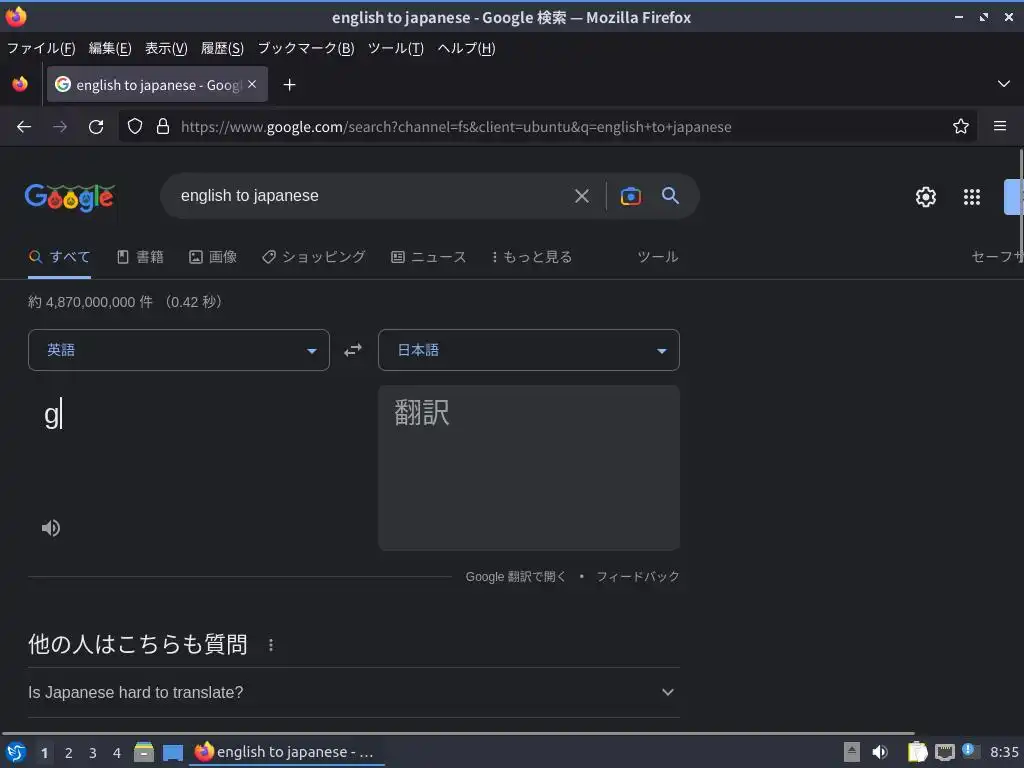The image size is (1024, 768).
Task: Open the 日本語 target language dropdown
Action: click(529, 350)
